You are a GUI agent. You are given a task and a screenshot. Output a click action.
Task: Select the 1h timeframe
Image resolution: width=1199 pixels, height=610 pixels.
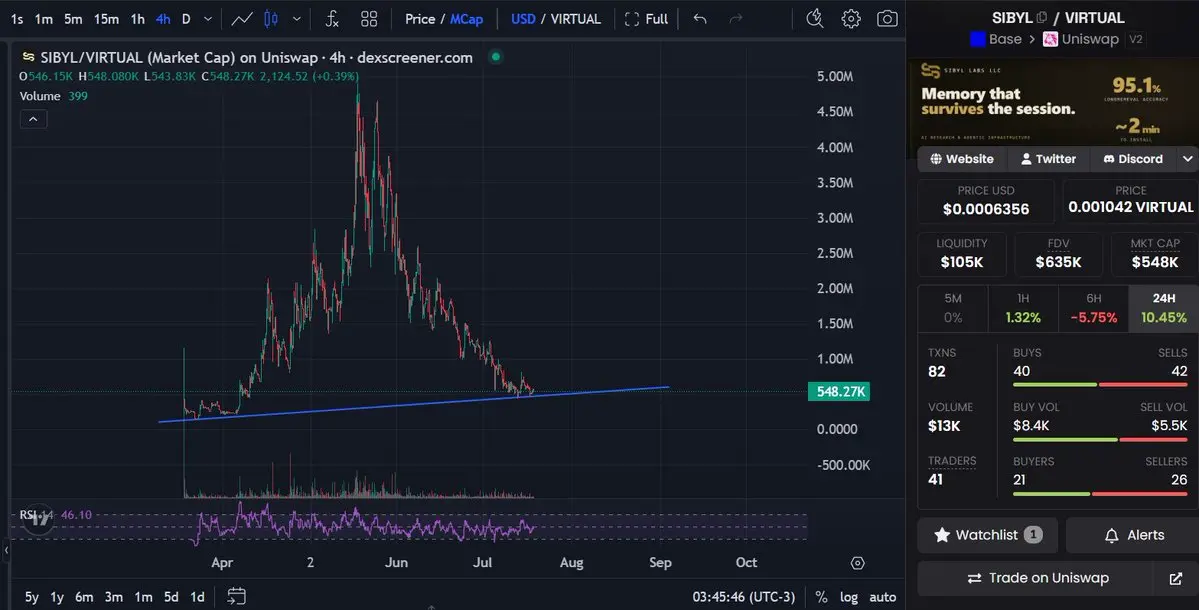click(x=138, y=19)
